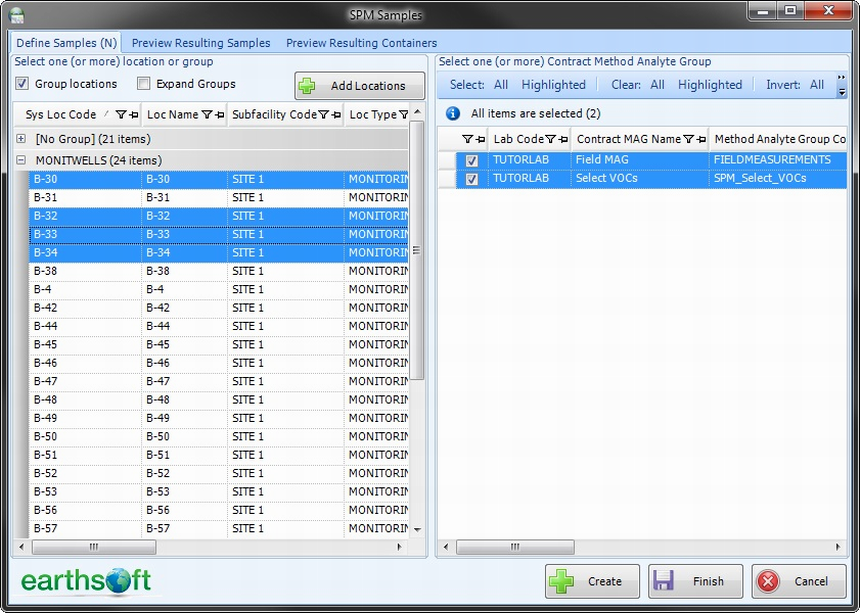Switch to Preview Resulting Samples tab
This screenshot has width=860, height=613.
pyautogui.click(x=201, y=43)
